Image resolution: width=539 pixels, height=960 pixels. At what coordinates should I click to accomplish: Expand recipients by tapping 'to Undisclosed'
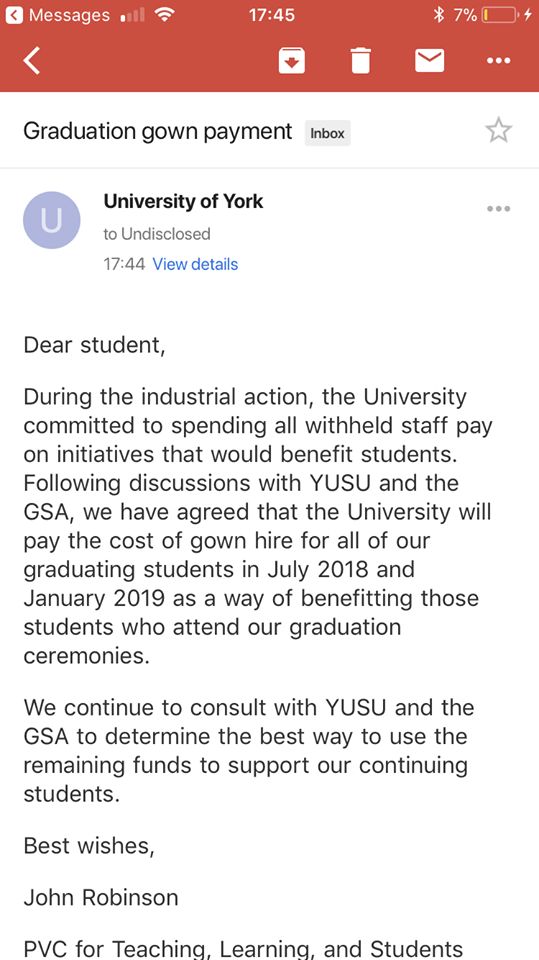pos(157,234)
